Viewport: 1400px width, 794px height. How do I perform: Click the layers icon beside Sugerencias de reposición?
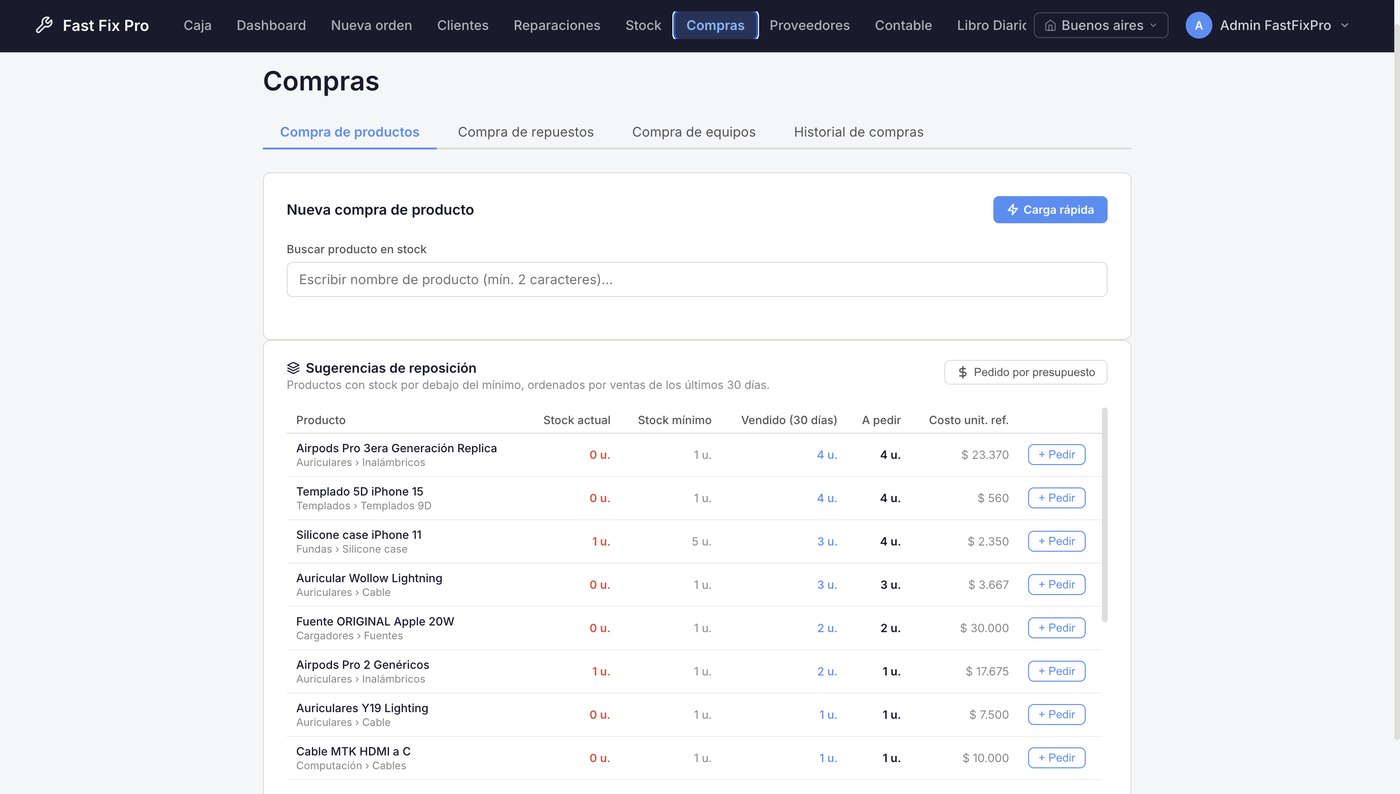tap(293, 368)
